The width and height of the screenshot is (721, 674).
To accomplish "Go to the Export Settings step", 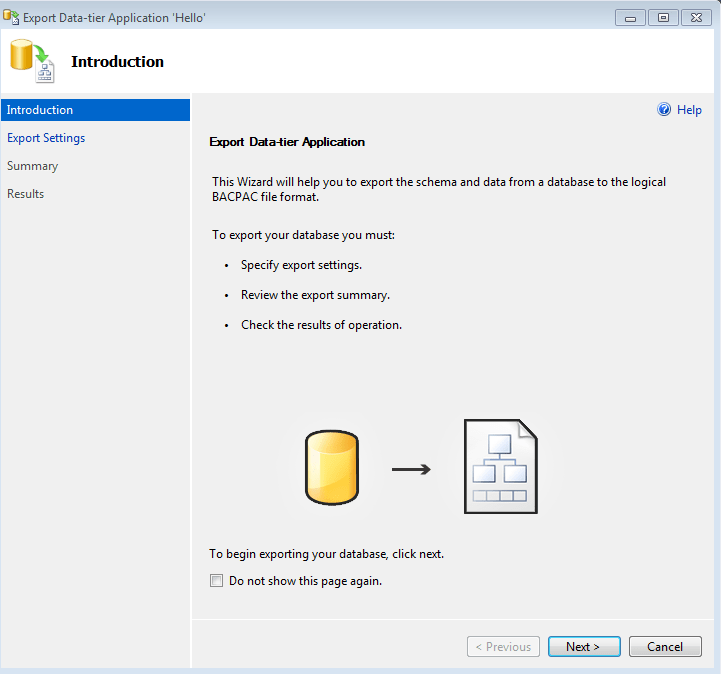I will click(46, 138).
